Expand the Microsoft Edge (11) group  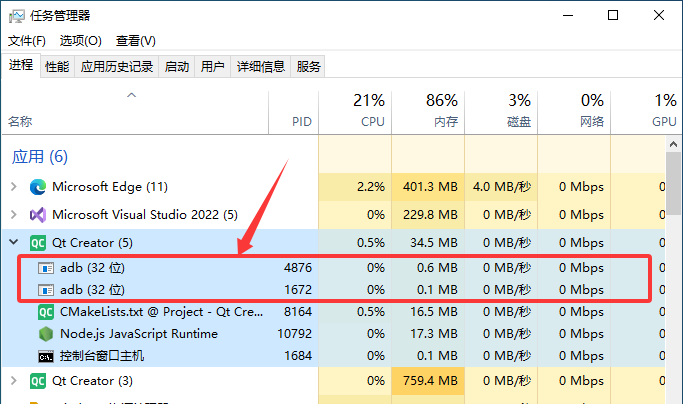point(14,187)
